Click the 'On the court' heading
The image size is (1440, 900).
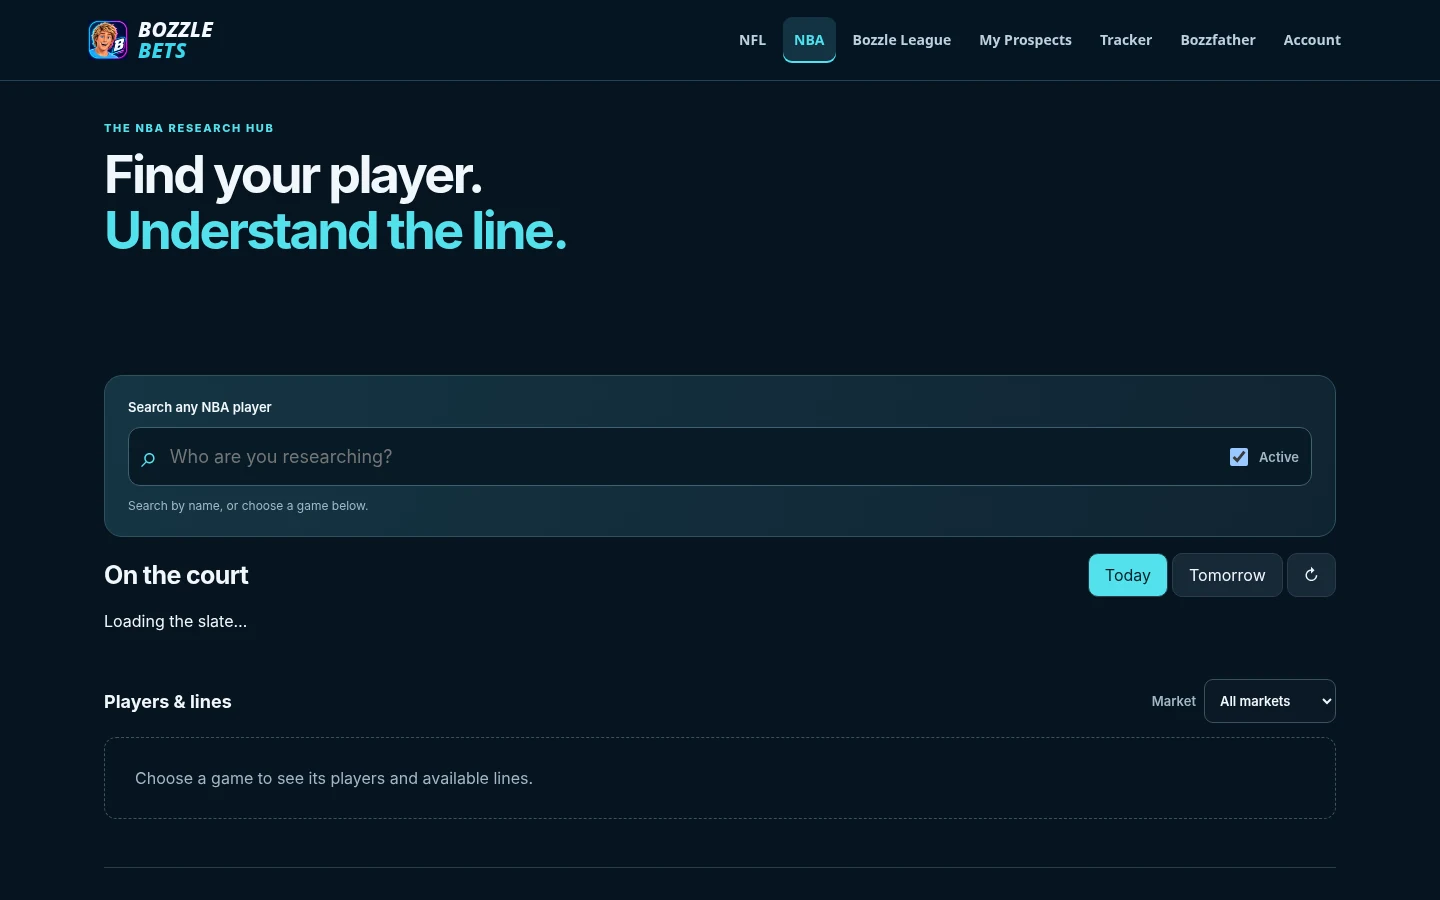pyautogui.click(x=176, y=575)
